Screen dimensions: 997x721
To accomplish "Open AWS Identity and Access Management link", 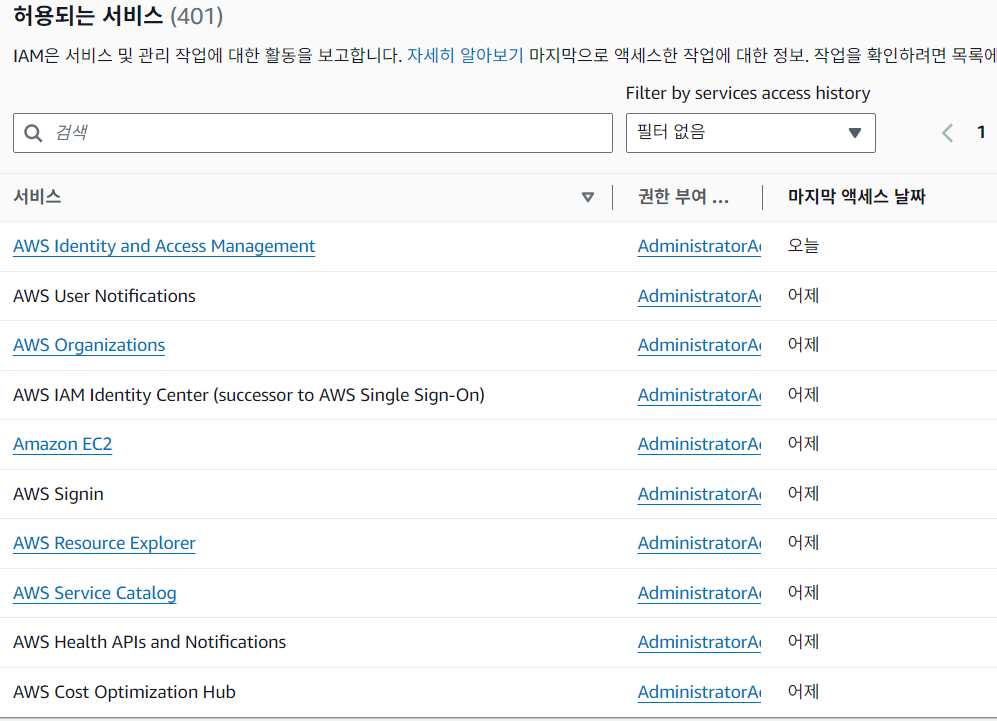I will [164, 246].
